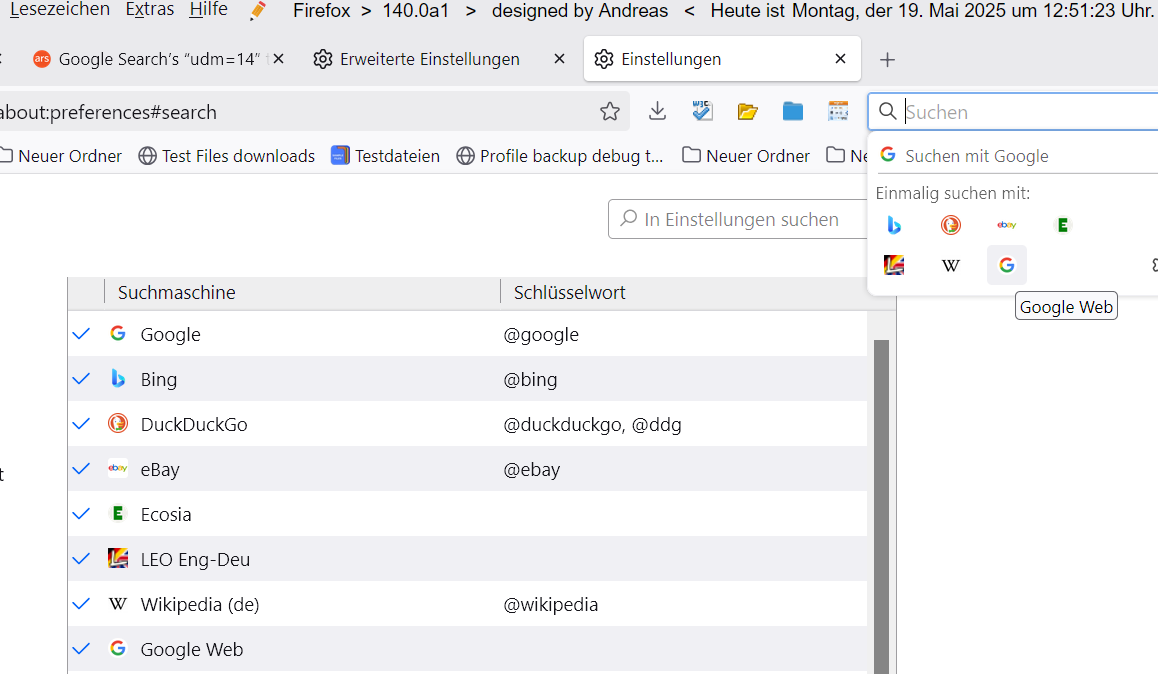Search once with Wikipedia icon
The image size is (1158, 674).
pos(950,265)
